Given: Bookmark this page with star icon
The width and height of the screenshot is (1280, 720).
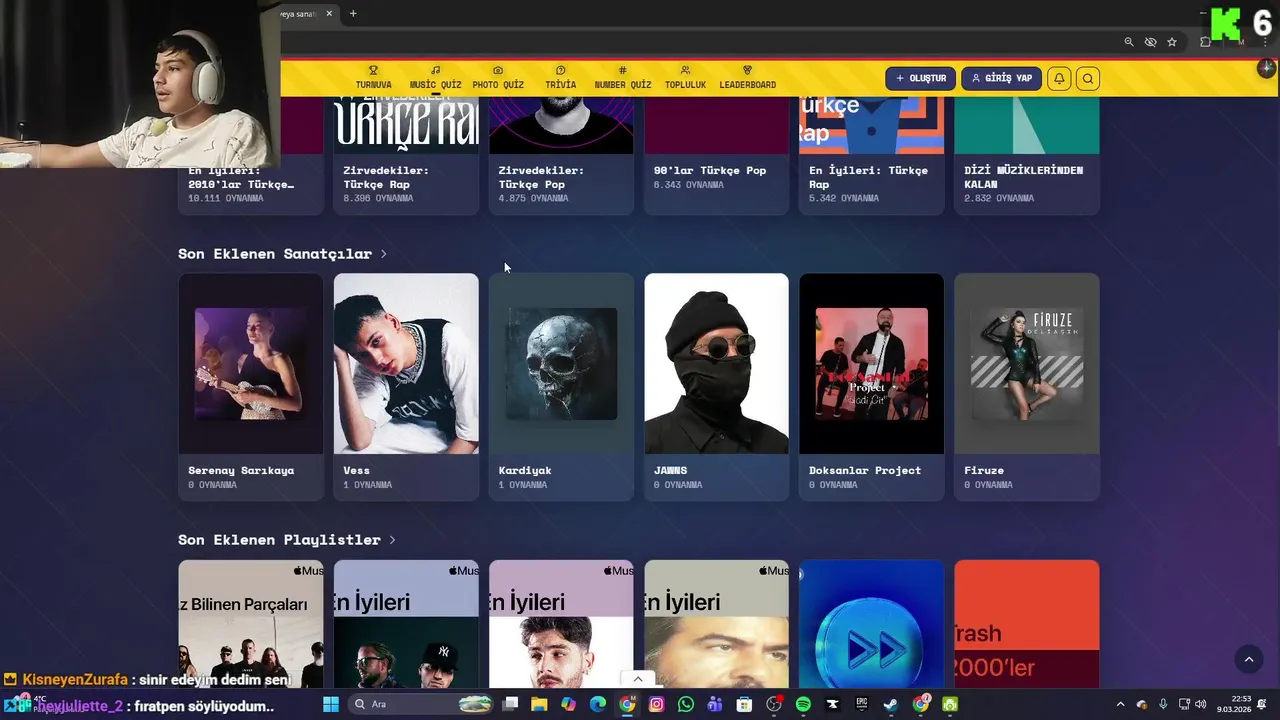Looking at the screenshot, I should tap(1172, 42).
